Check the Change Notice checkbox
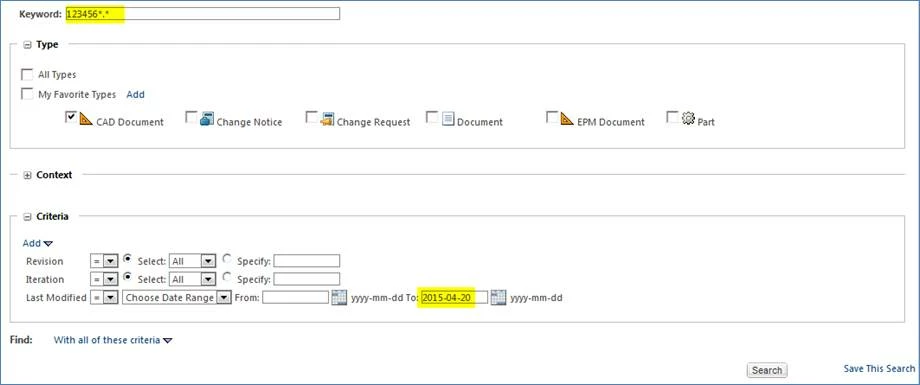 (x=191, y=117)
